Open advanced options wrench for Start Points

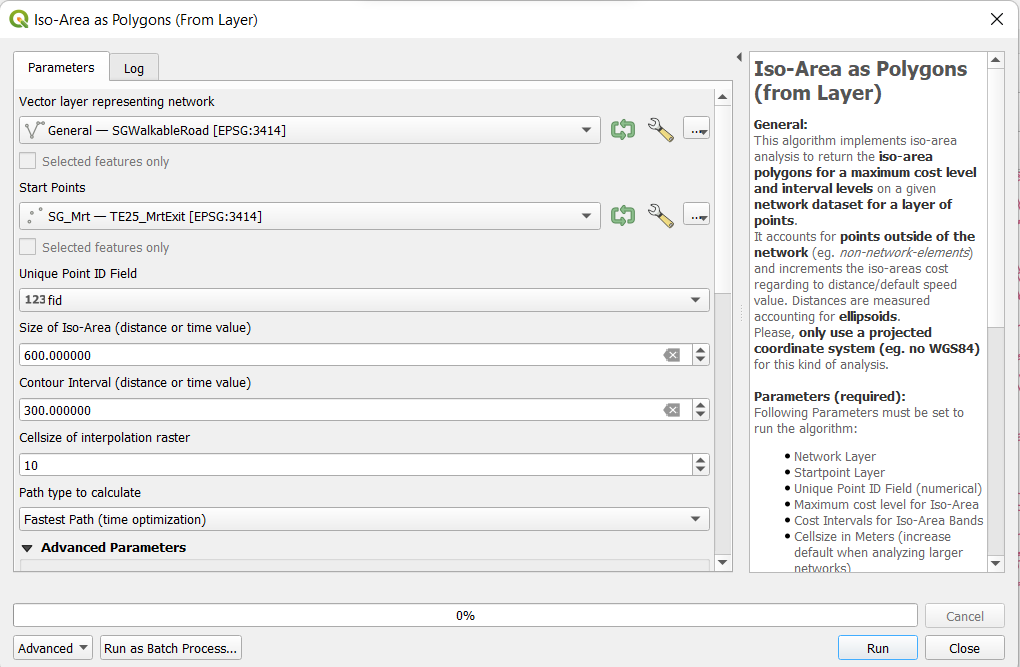660,216
